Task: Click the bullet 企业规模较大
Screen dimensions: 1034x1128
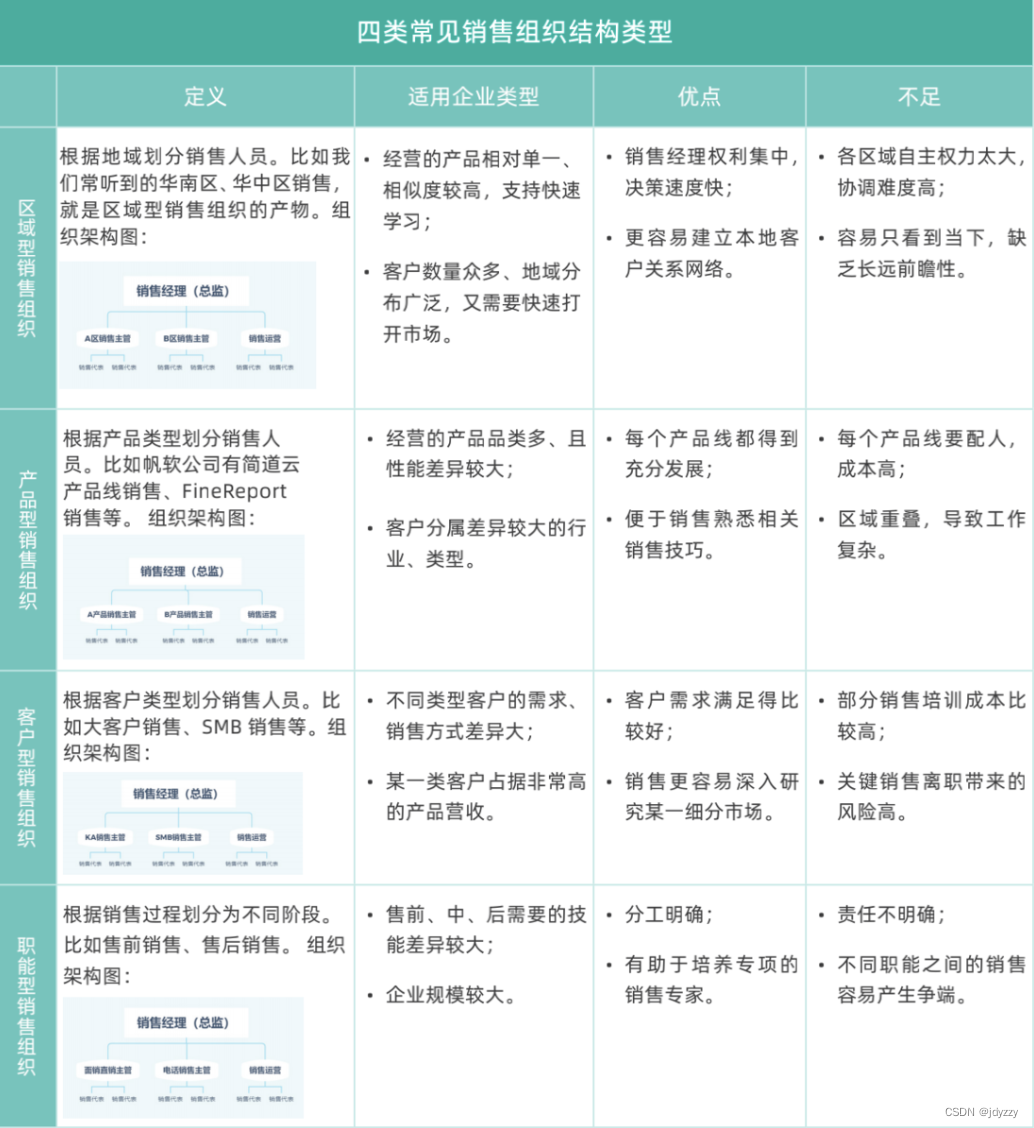Action: tap(451, 995)
